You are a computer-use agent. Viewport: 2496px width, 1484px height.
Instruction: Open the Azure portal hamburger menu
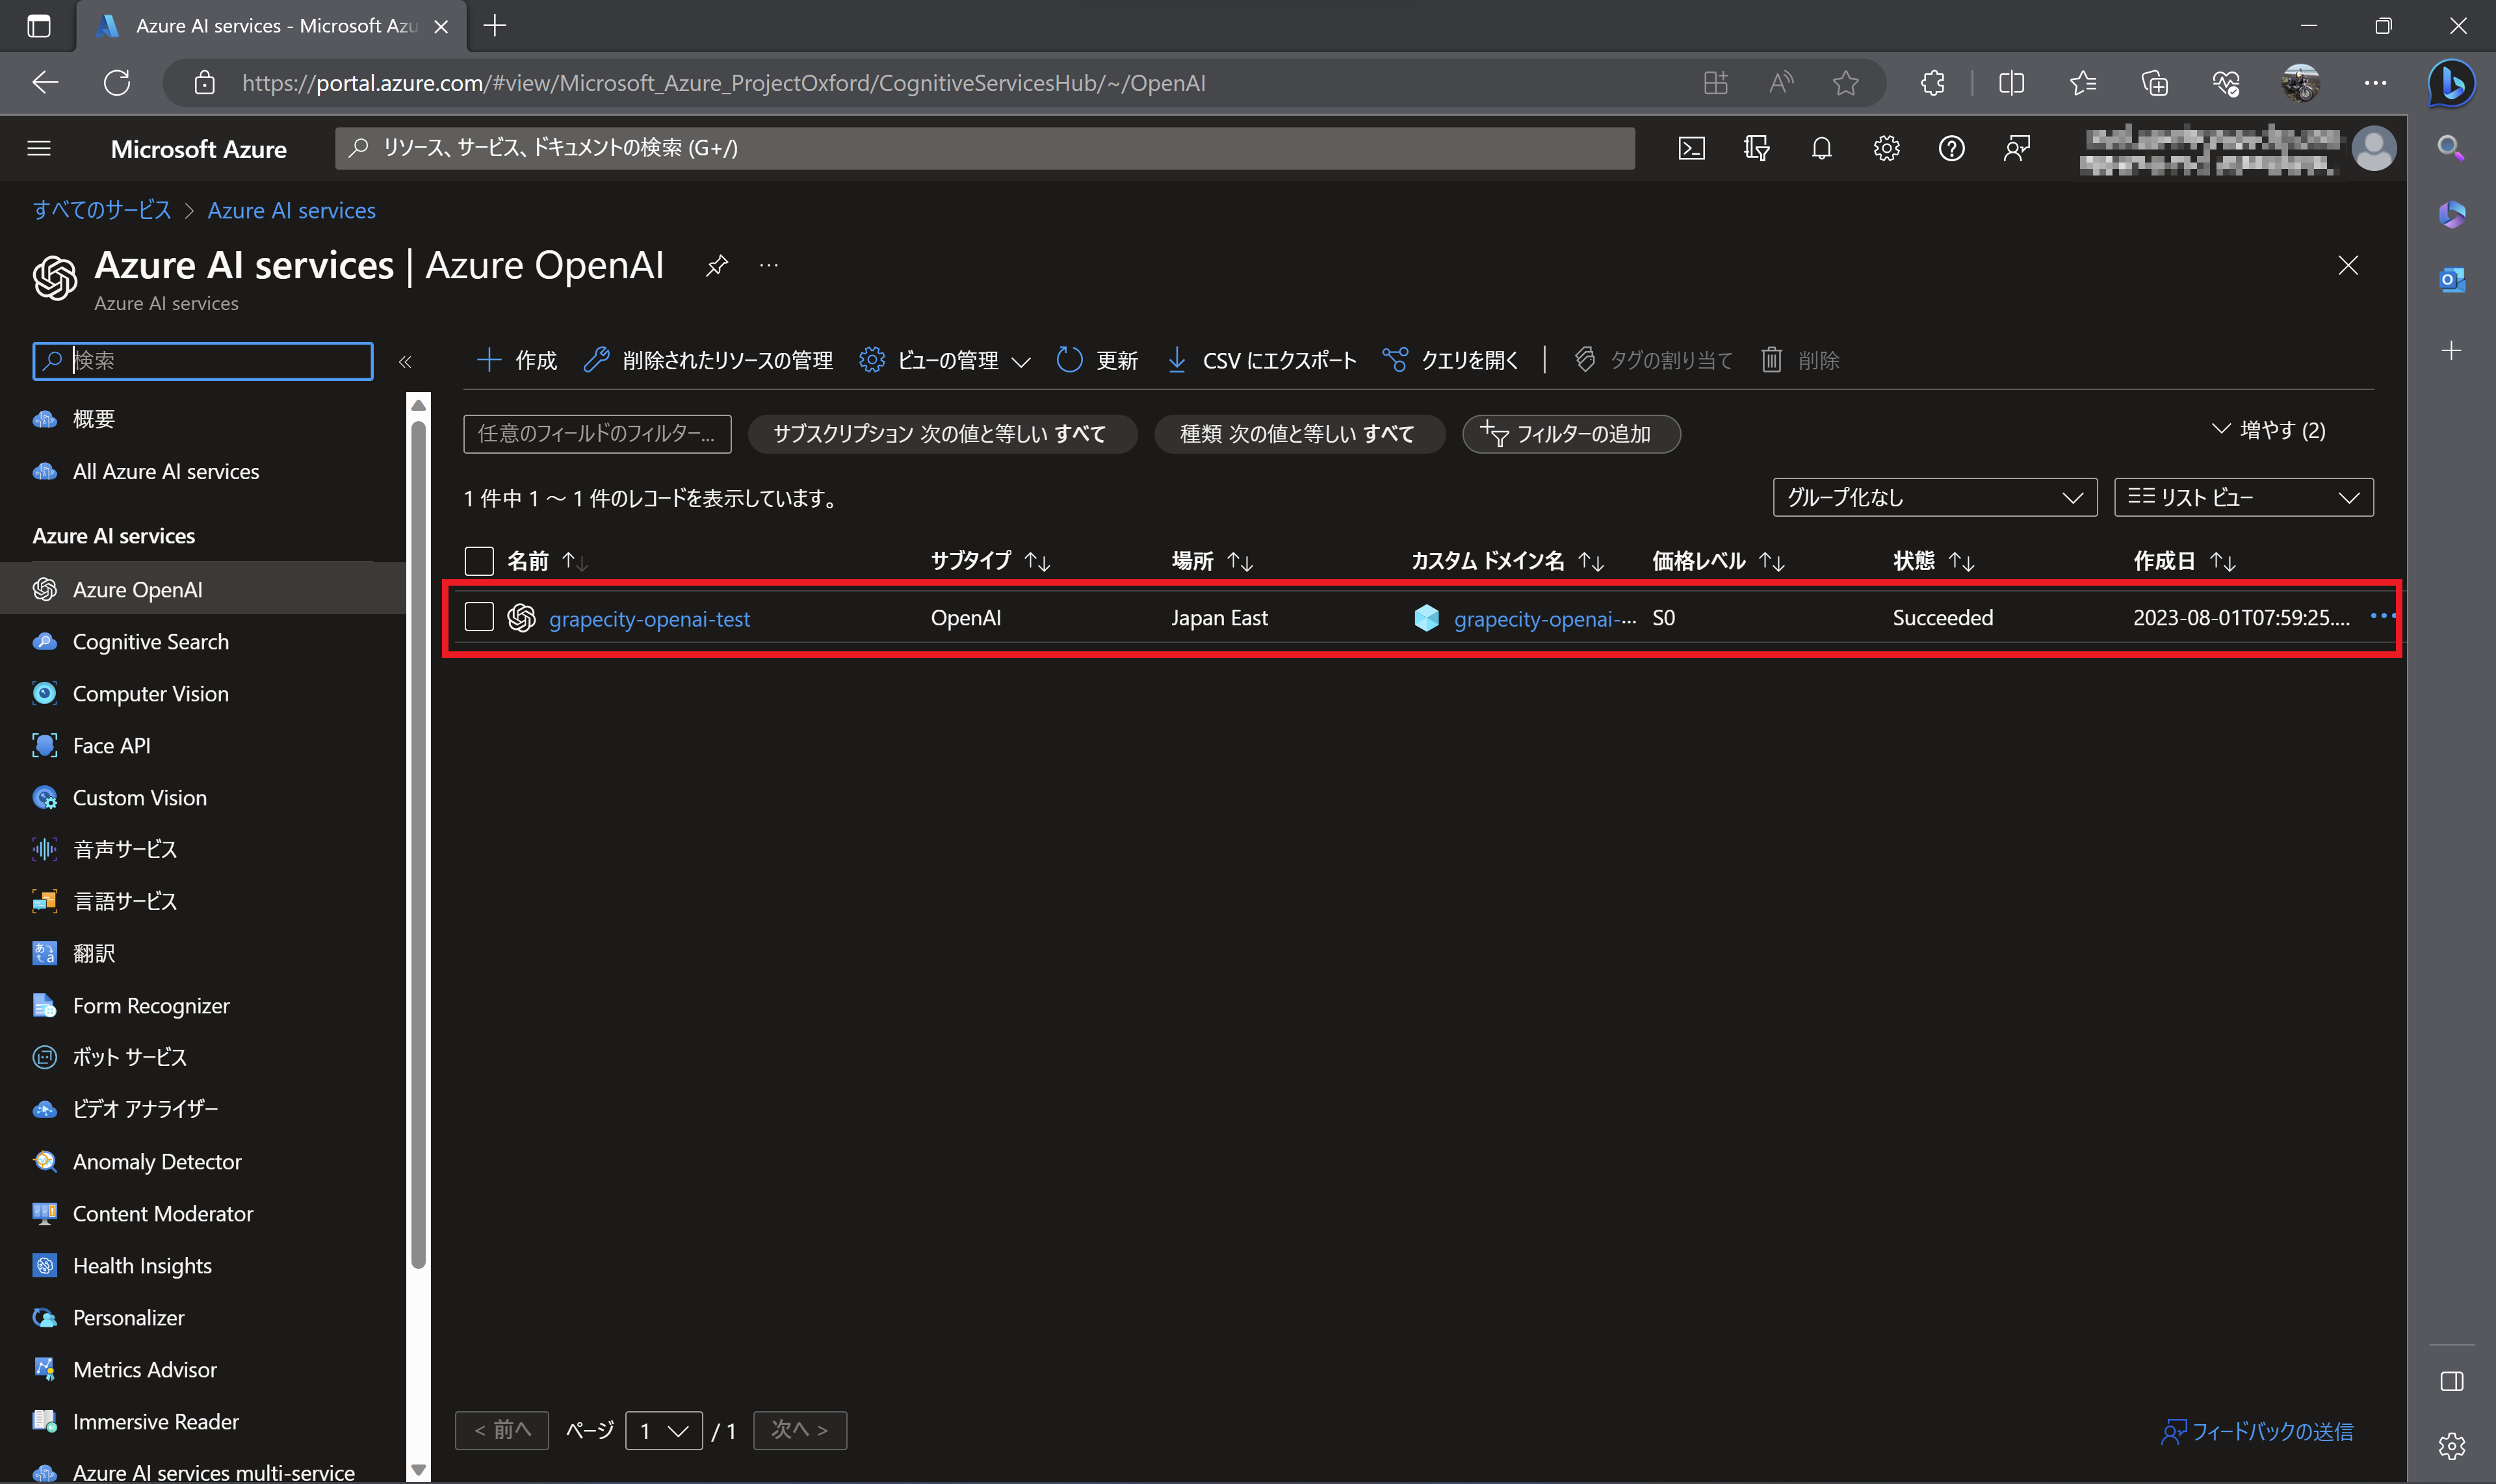pos(39,149)
